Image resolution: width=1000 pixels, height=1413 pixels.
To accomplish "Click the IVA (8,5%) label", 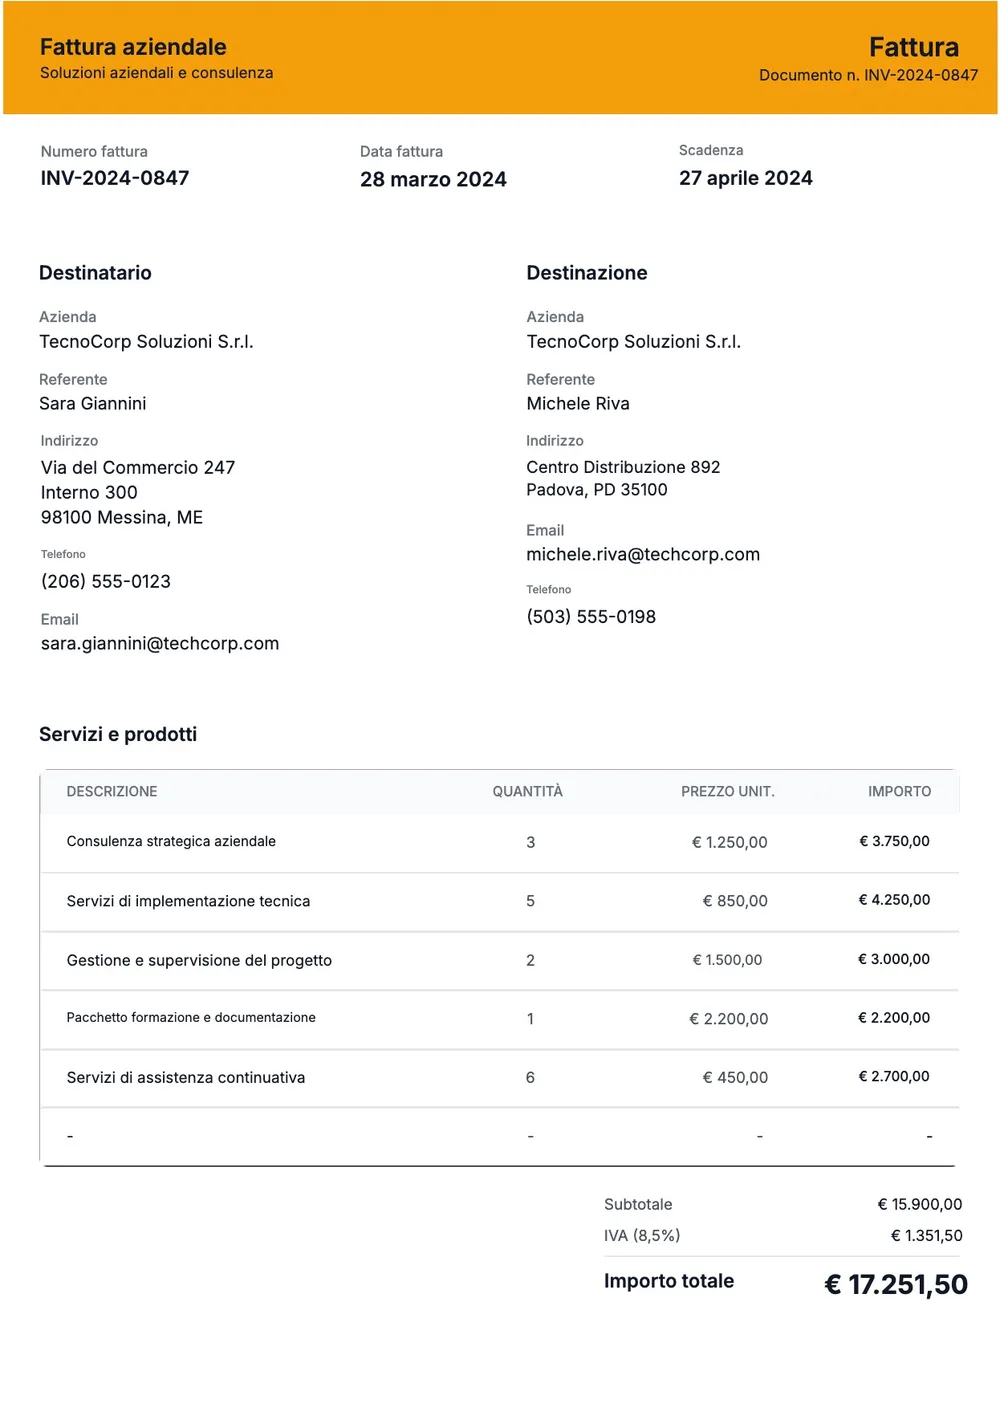I will click(642, 1236).
